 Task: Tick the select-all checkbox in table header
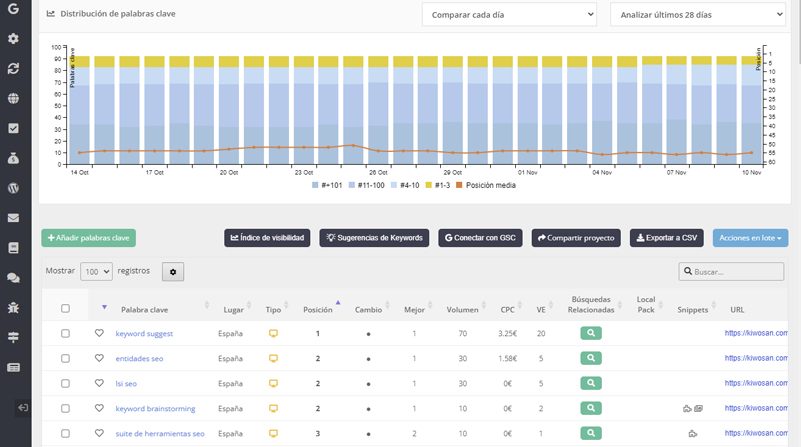tap(65, 308)
